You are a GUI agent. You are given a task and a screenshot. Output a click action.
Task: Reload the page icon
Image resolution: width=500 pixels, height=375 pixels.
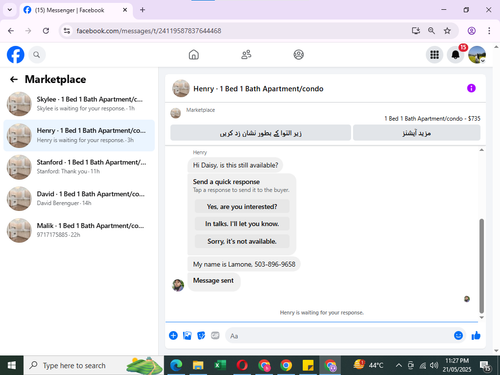tap(46, 31)
